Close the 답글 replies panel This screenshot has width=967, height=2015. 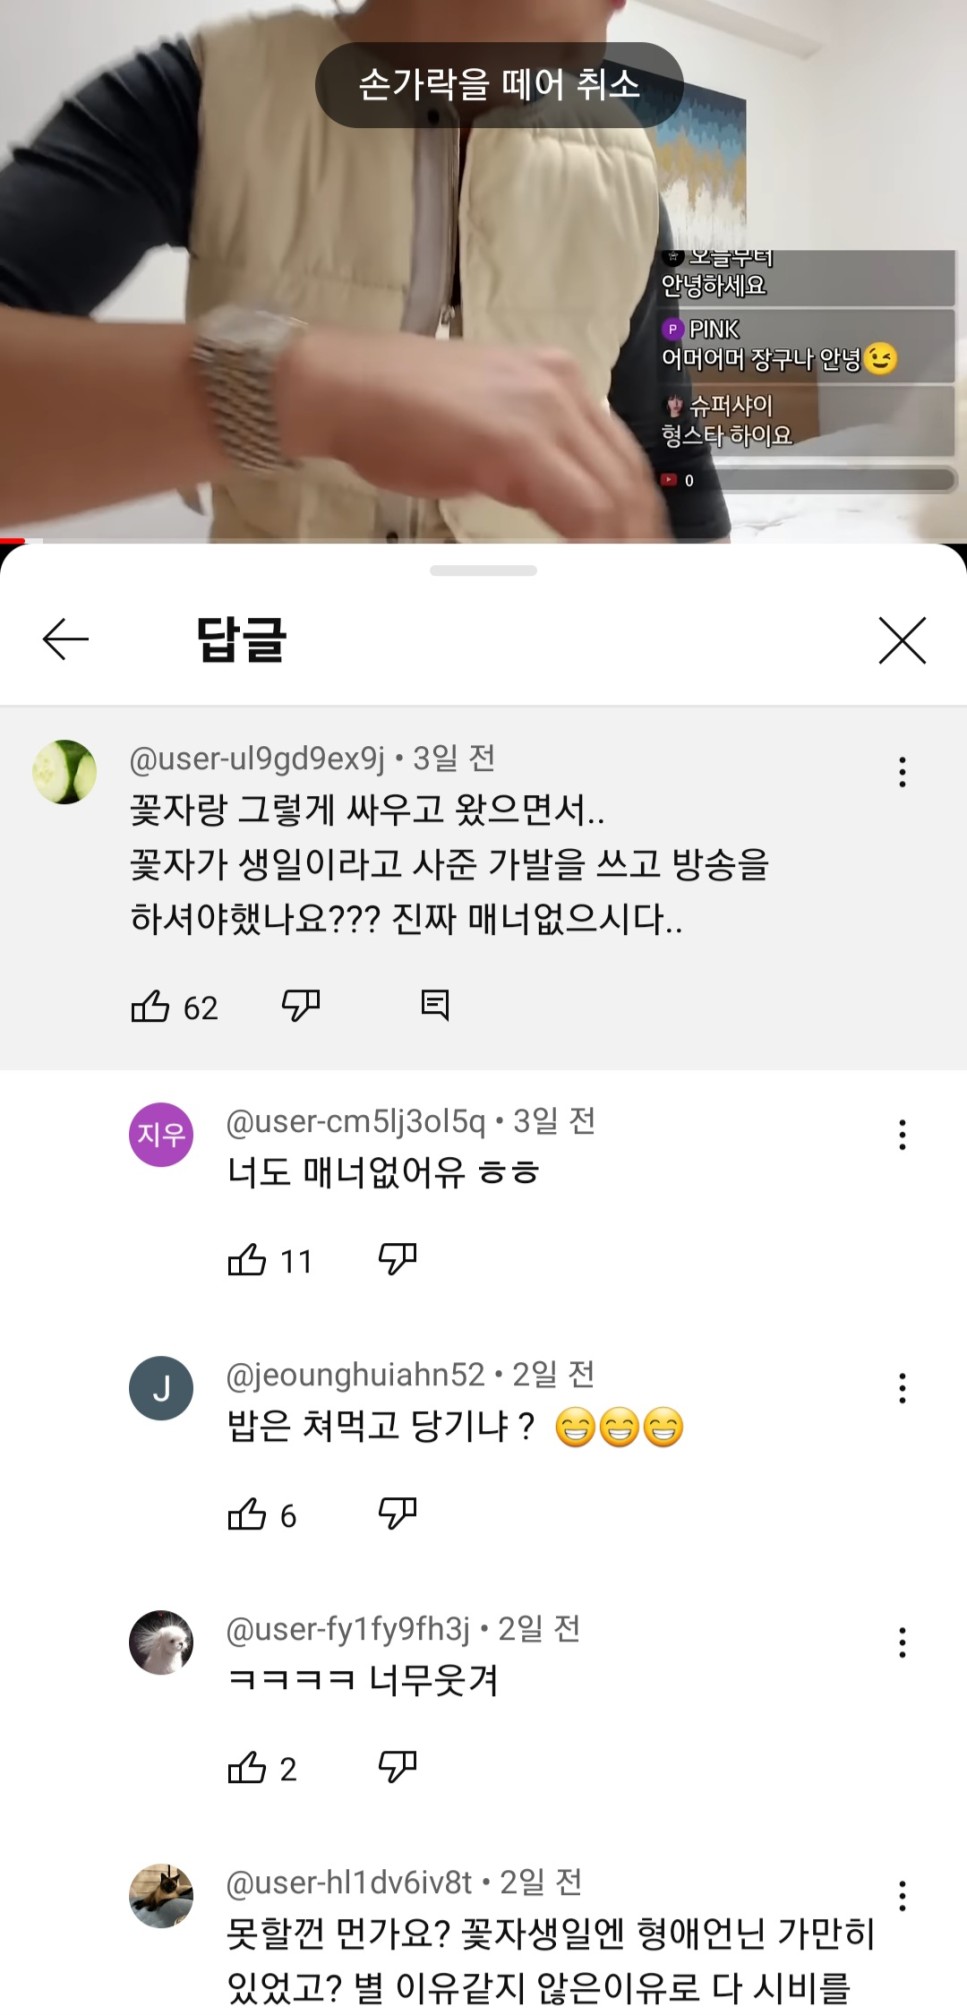click(x=902, y=640)
